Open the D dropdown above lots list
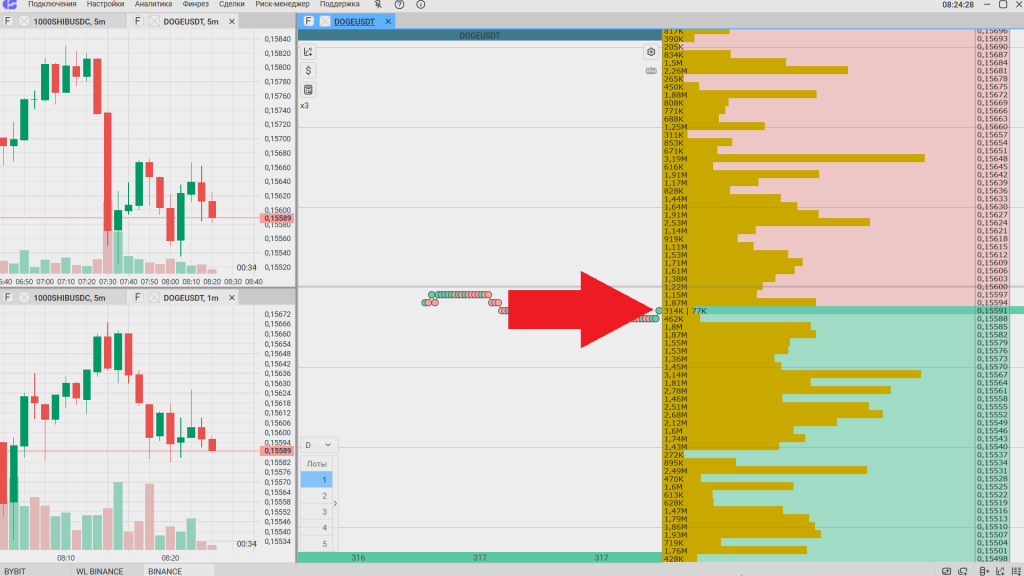Viewport: 1024px width, 576px height. [x=320, y=444]
